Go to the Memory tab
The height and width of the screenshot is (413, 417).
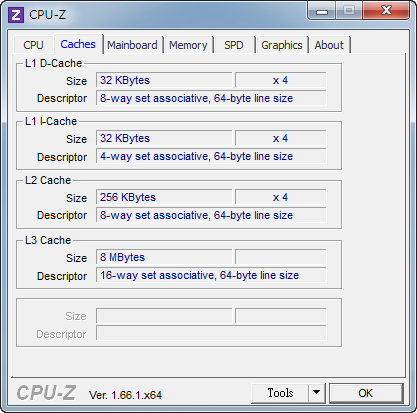tap(188, 45)
